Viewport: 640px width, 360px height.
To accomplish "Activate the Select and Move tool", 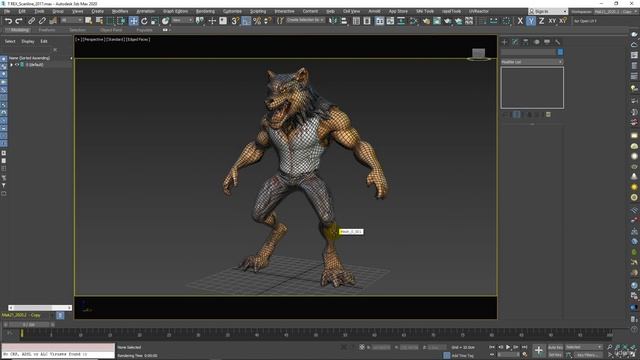I will 133,21.
